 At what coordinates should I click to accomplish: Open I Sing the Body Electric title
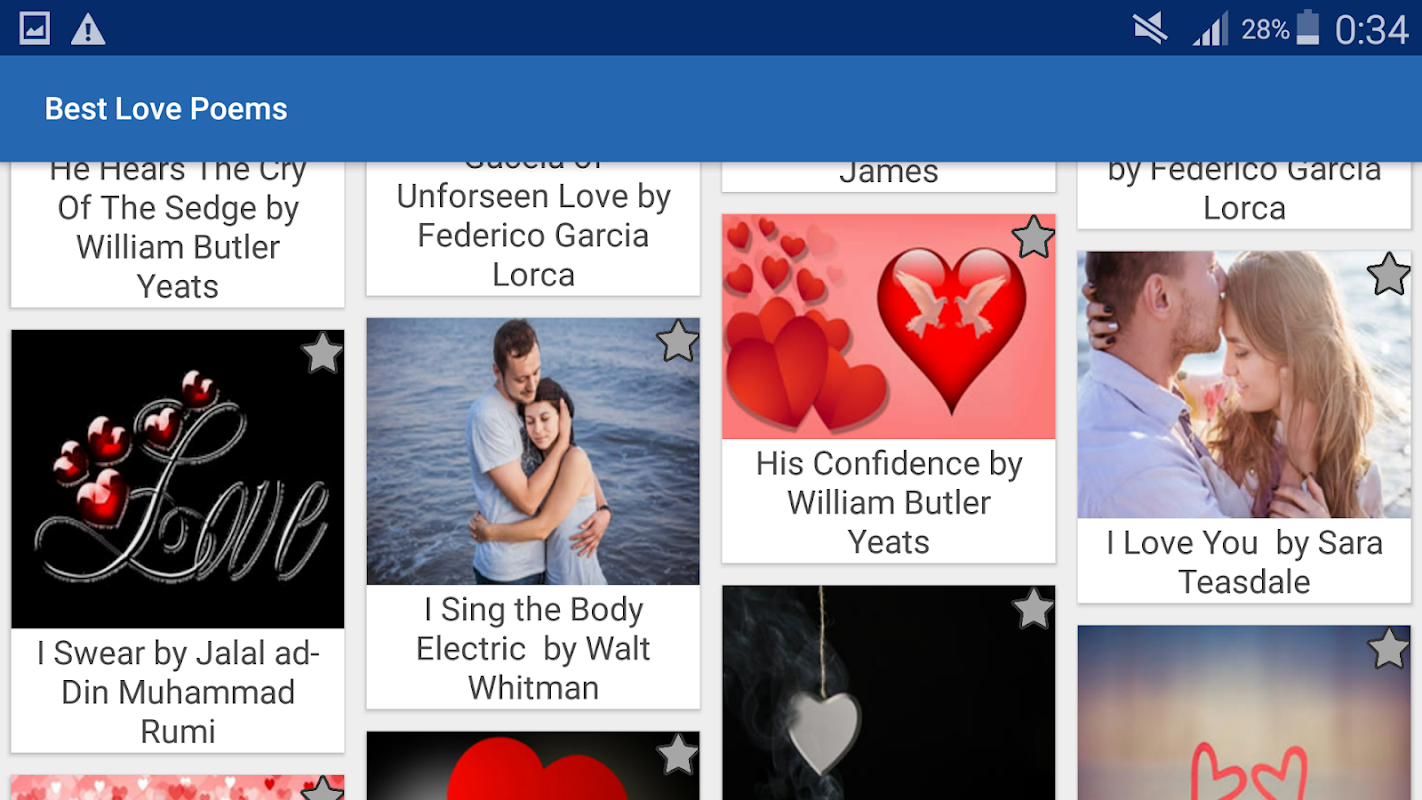tap(533, 648)
